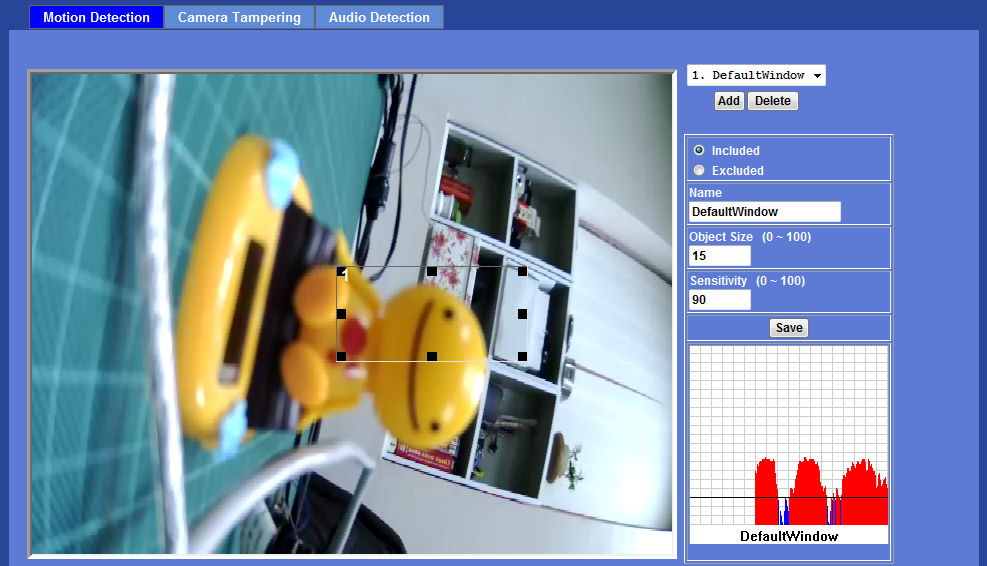Click the dropdown arrow beside DefaultWindow

817,76
